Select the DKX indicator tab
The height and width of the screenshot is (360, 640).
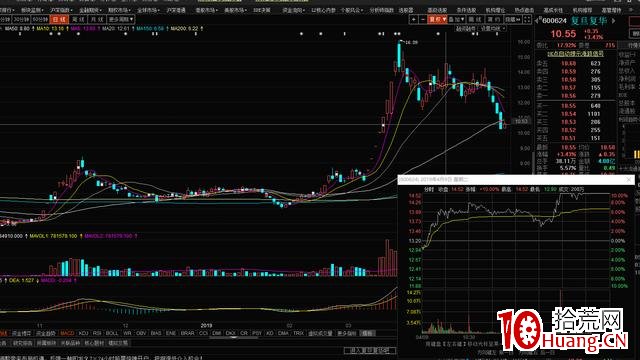[x=231, y=333]
